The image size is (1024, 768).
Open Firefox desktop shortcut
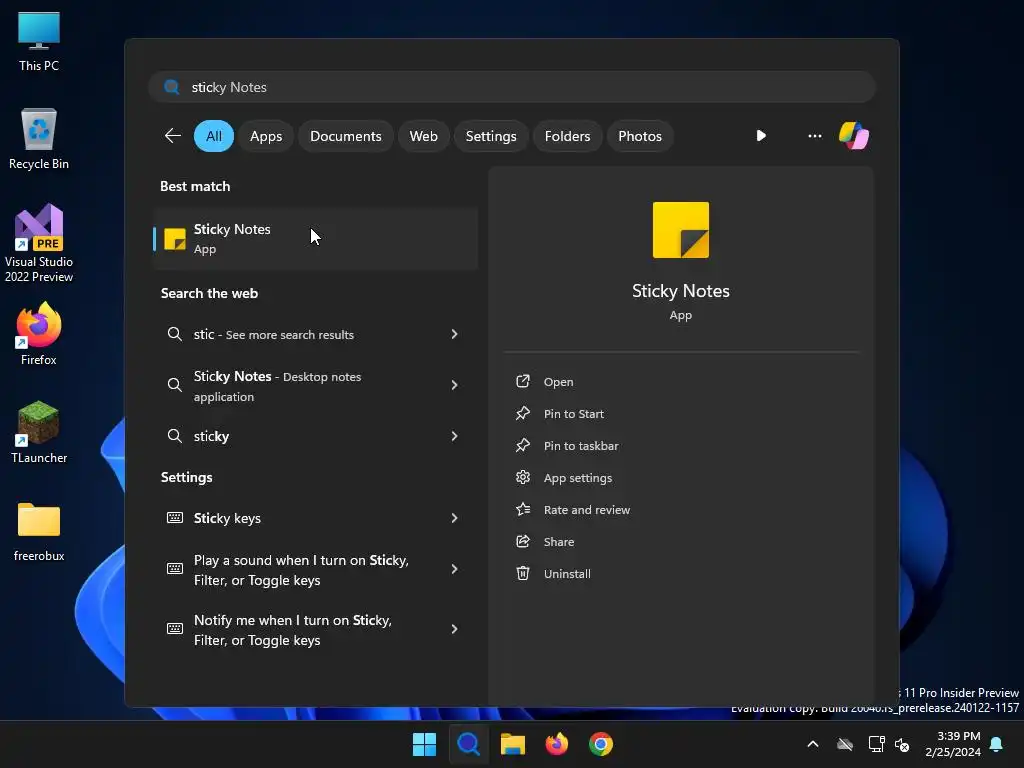(x=39, y=334)
